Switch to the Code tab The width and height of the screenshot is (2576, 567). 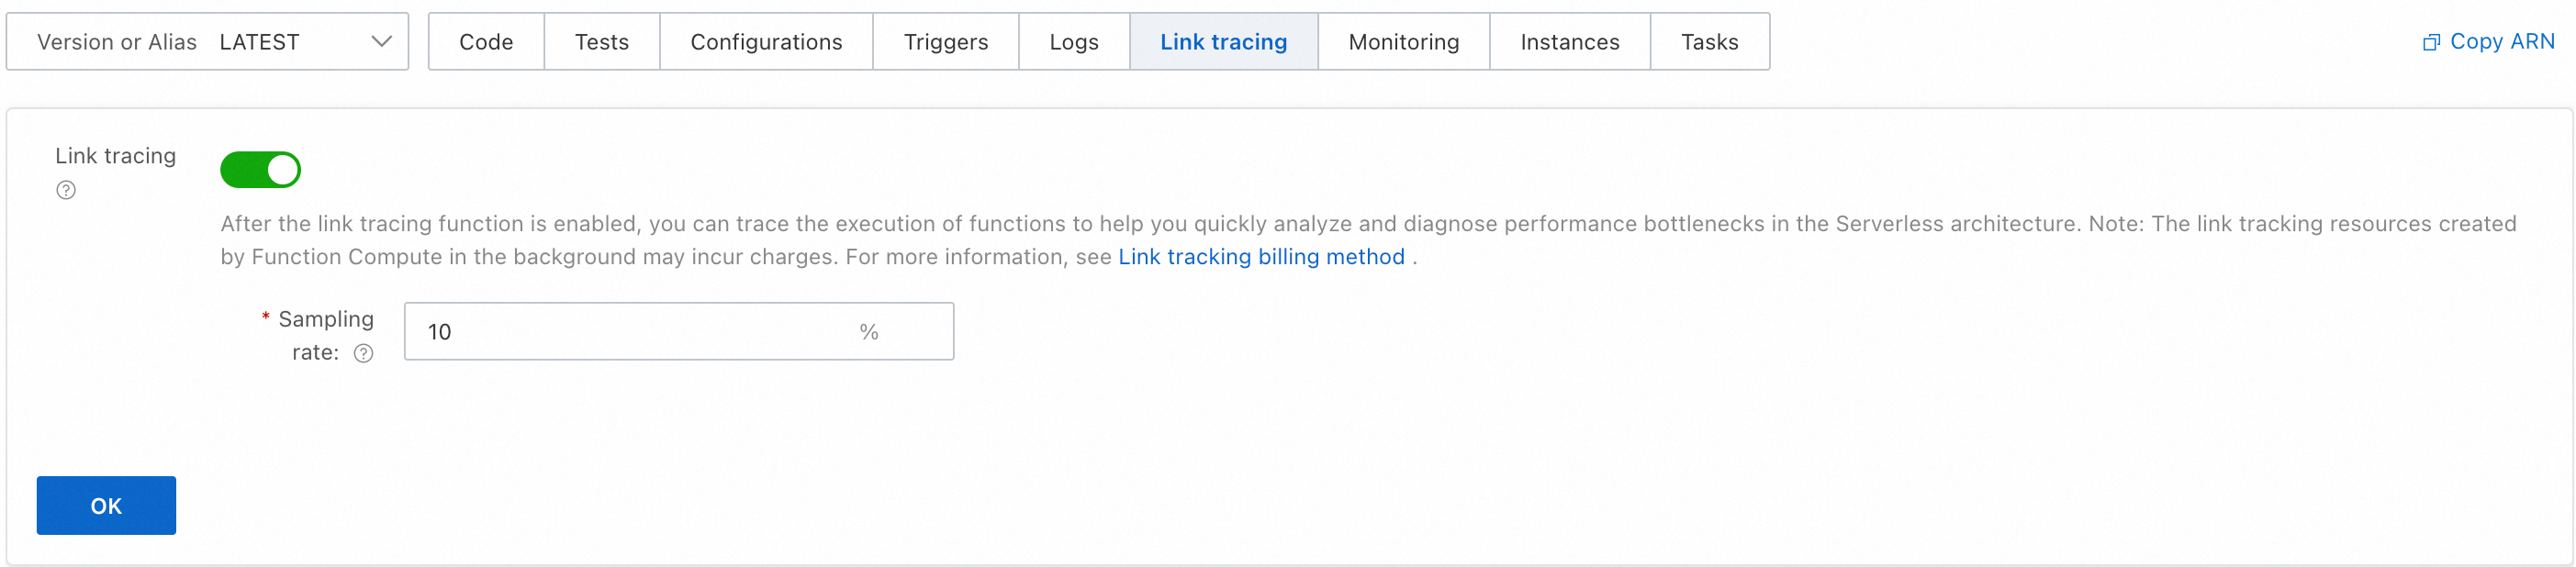point(486,42)
